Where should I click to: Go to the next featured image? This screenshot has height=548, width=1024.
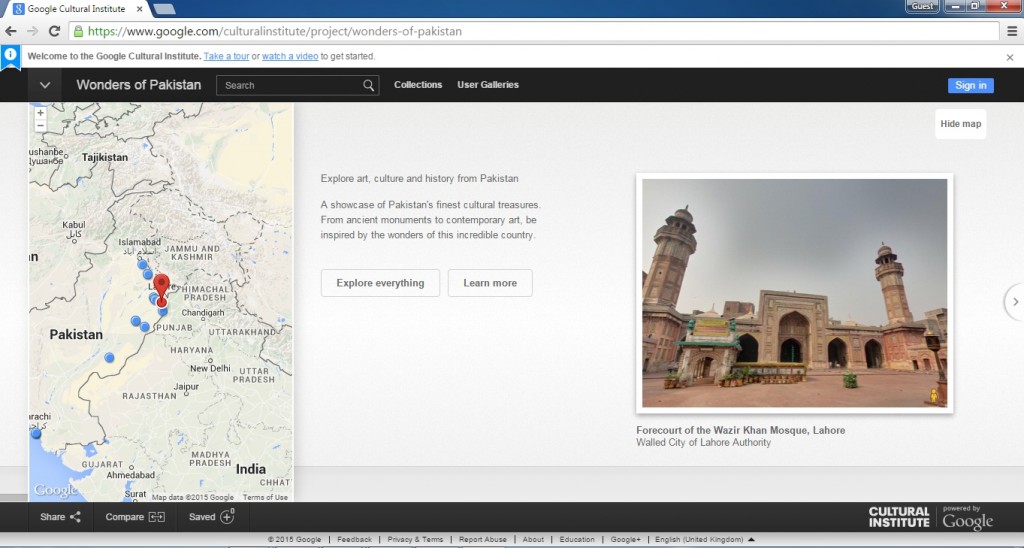pyautogui.click(x=1015, y=301)
